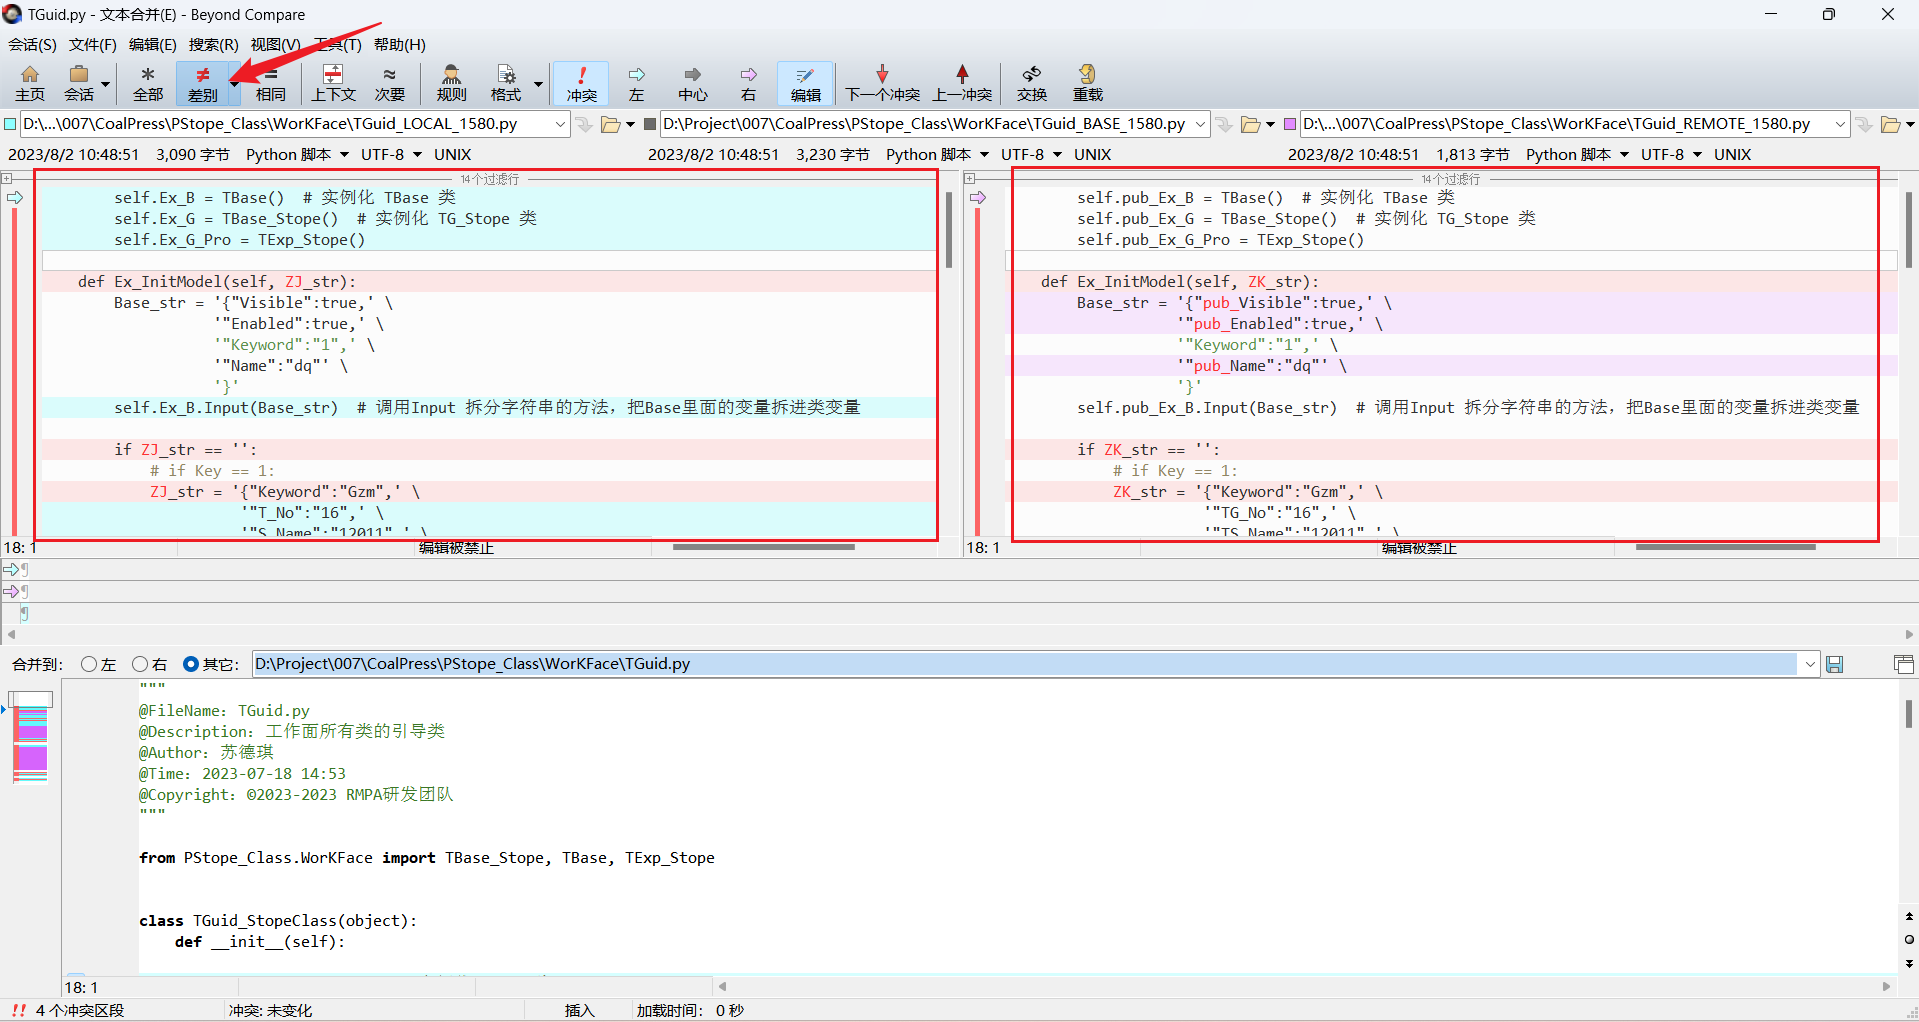Click go arrow beside BASE path

1224,124
